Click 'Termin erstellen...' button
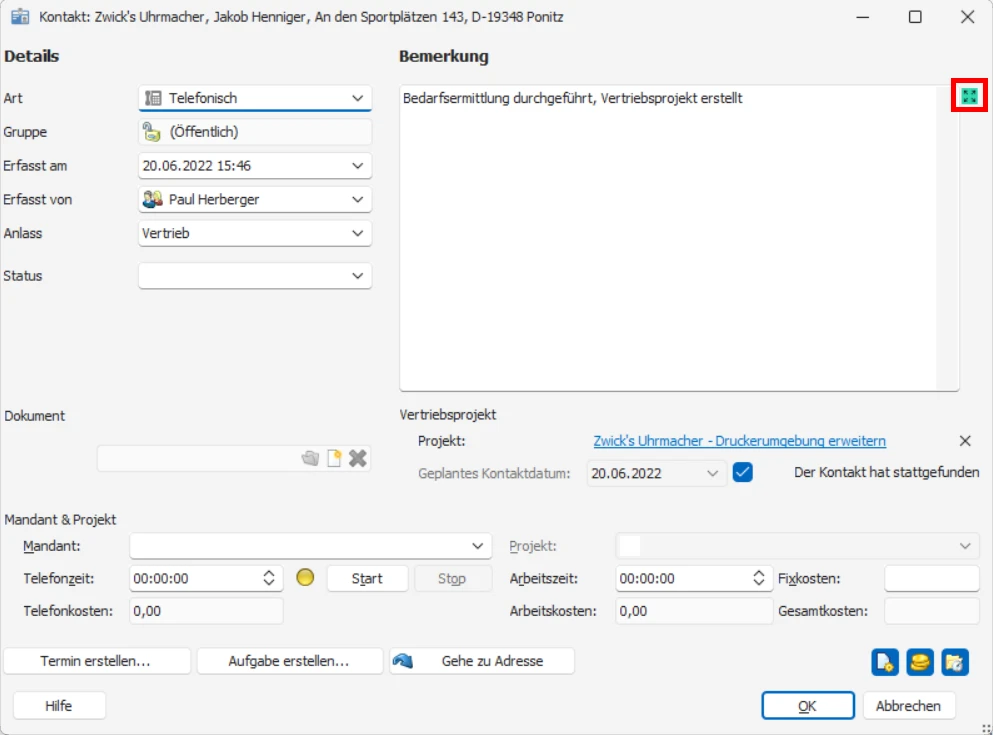The height and width of the screenshot is (735, 993). coord(96,661)
